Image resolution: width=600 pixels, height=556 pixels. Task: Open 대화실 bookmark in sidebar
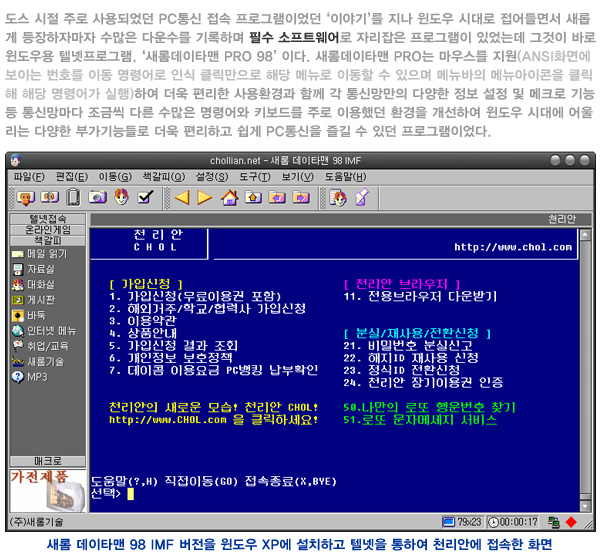coord(34,285)
